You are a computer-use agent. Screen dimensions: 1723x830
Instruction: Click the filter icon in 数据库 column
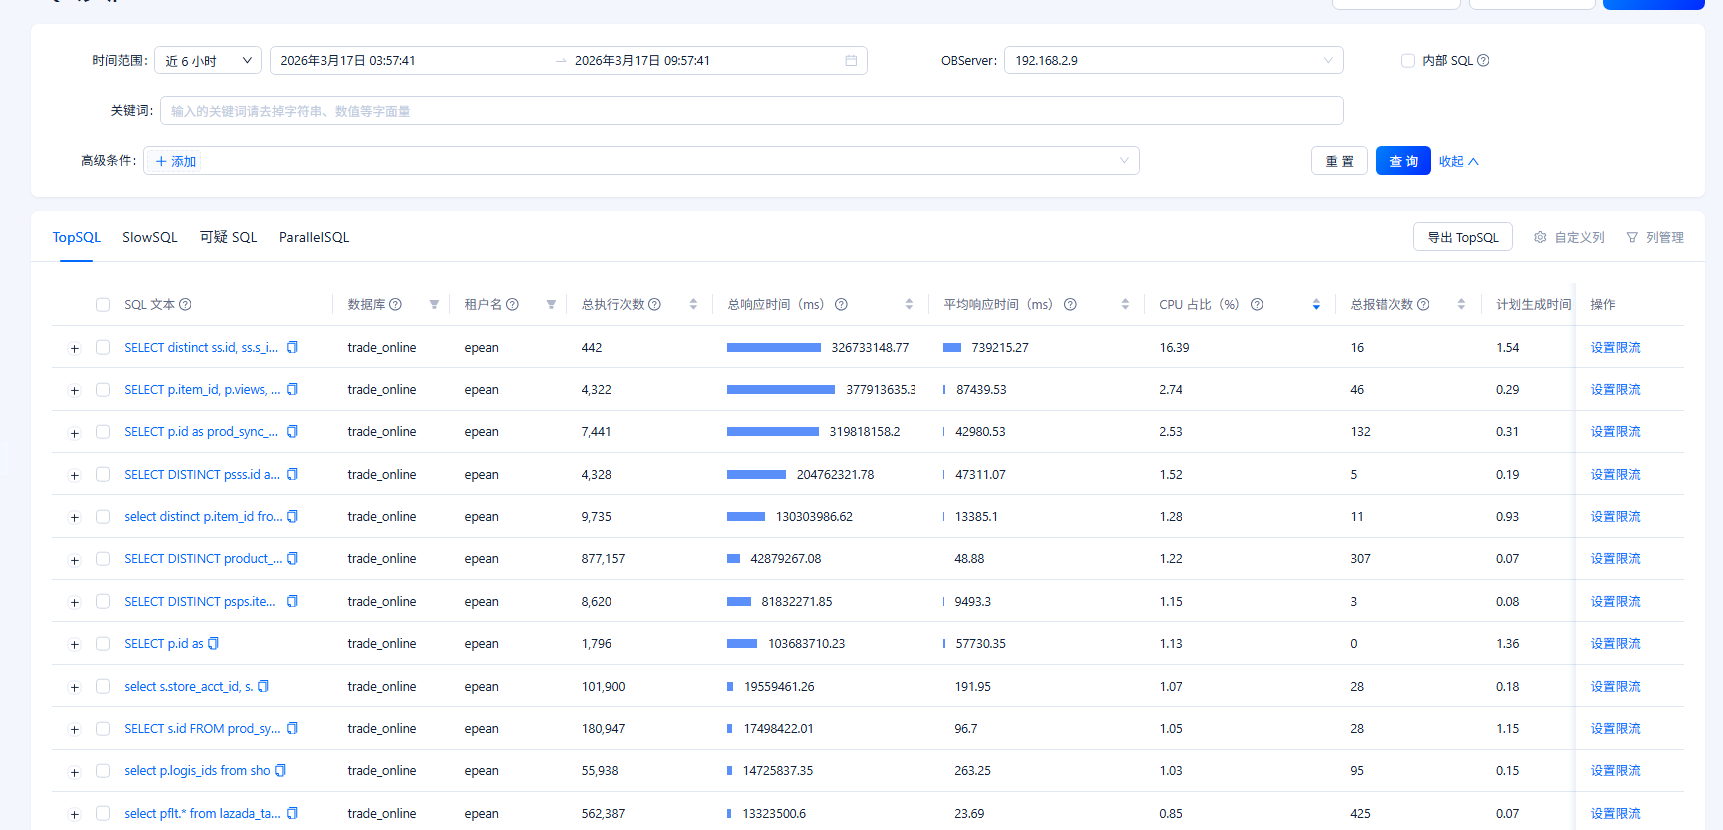coord(434,305)
